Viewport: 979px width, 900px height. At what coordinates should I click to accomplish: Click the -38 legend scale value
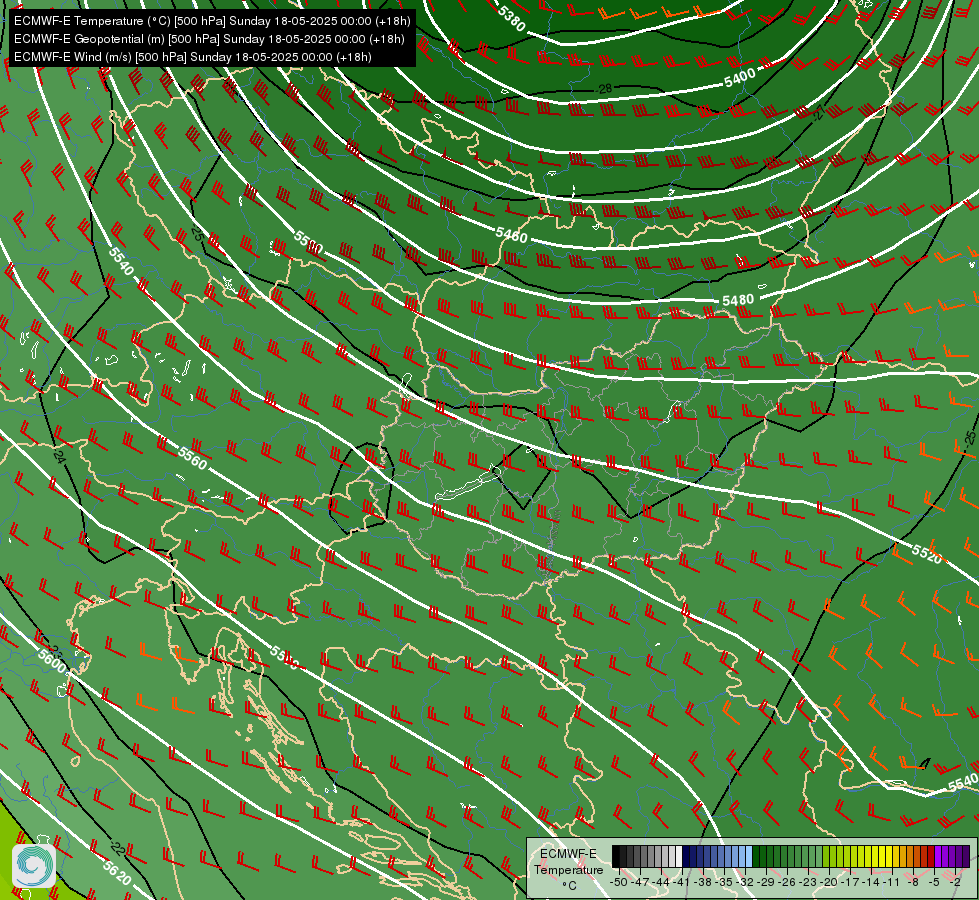[x=702, y=883]
